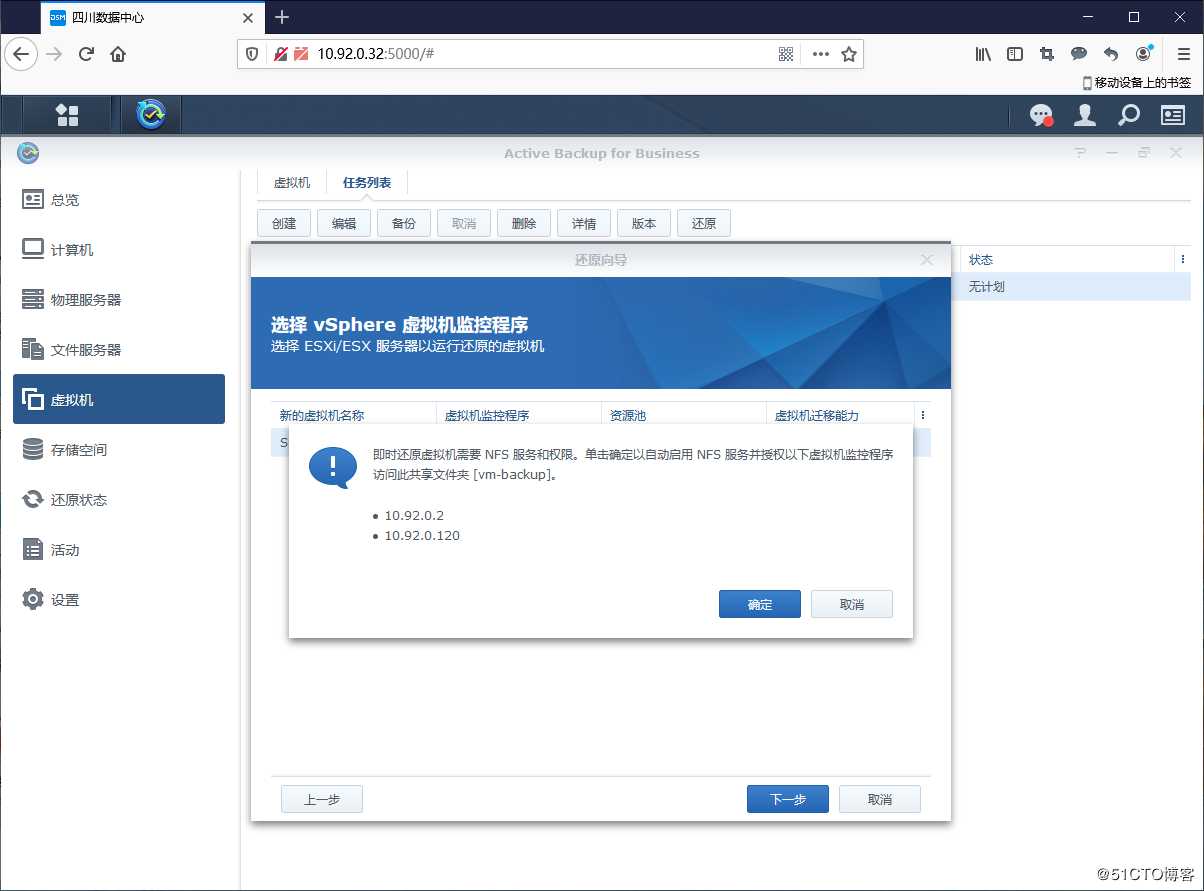1204x891 pixels.
Task: Select 文件服务器 in sidebar
Action: point(119,349)
